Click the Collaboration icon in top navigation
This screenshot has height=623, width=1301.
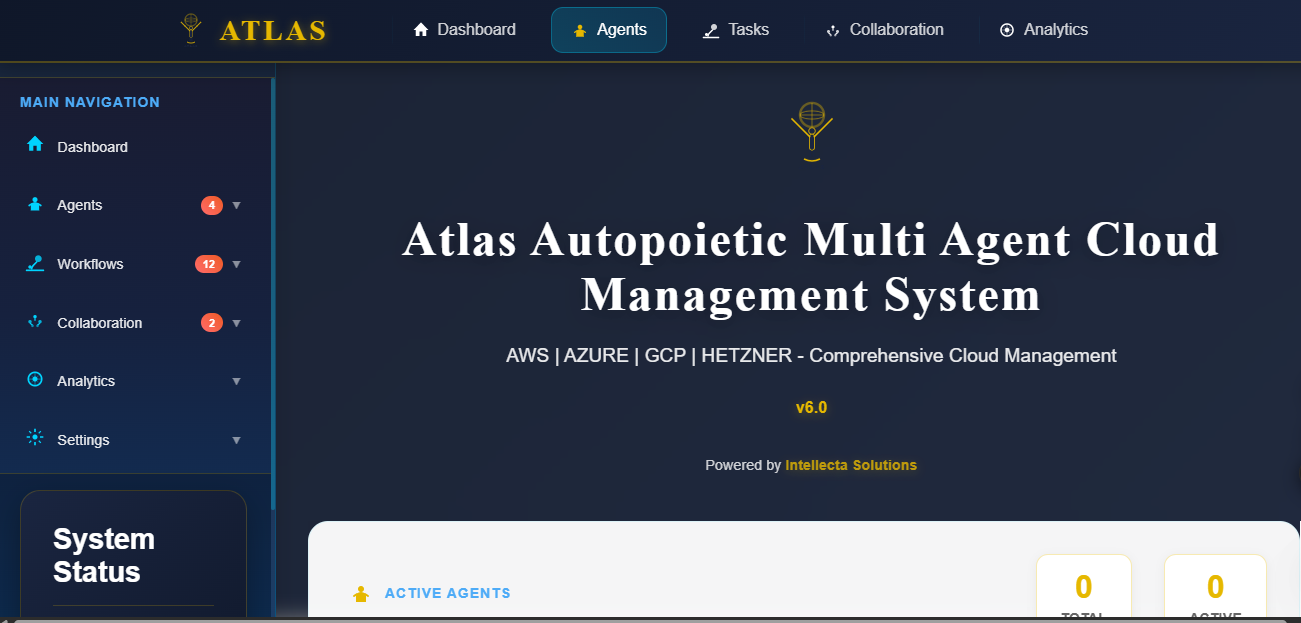click(832, 31)
